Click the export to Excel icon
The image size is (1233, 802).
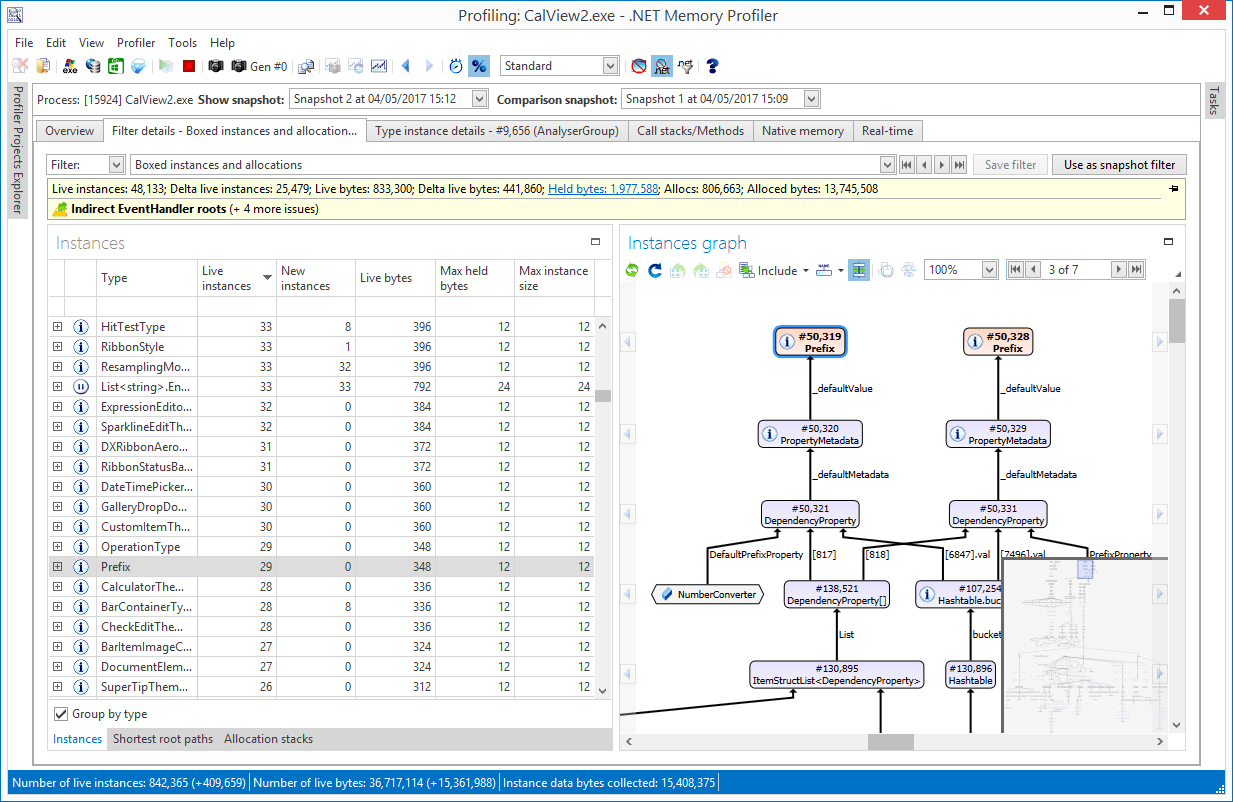pos(116,66)
